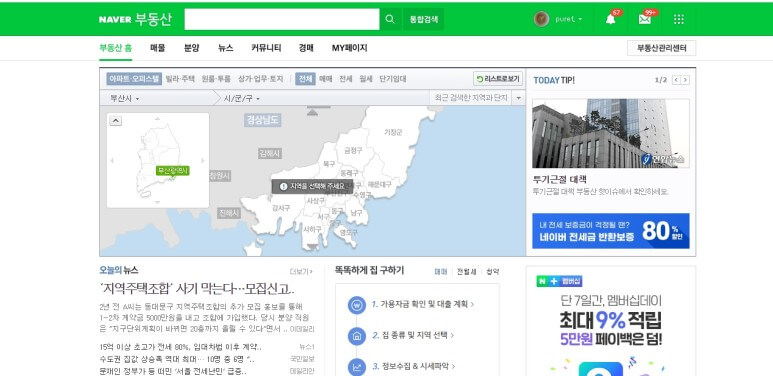The width and height of the screenshot is (773, 376).
Task: Click the N+ 멤버십 badge
Action: point(560,281)
